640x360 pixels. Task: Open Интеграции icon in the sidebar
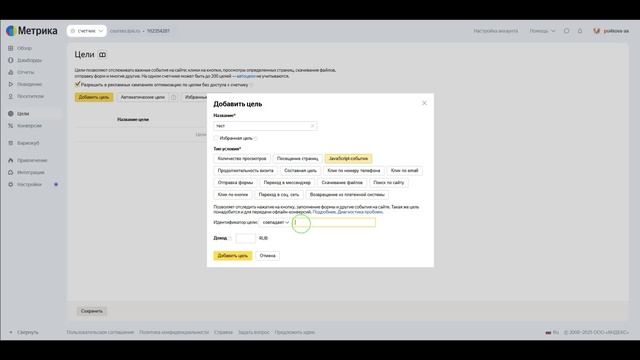pos(11,172)
